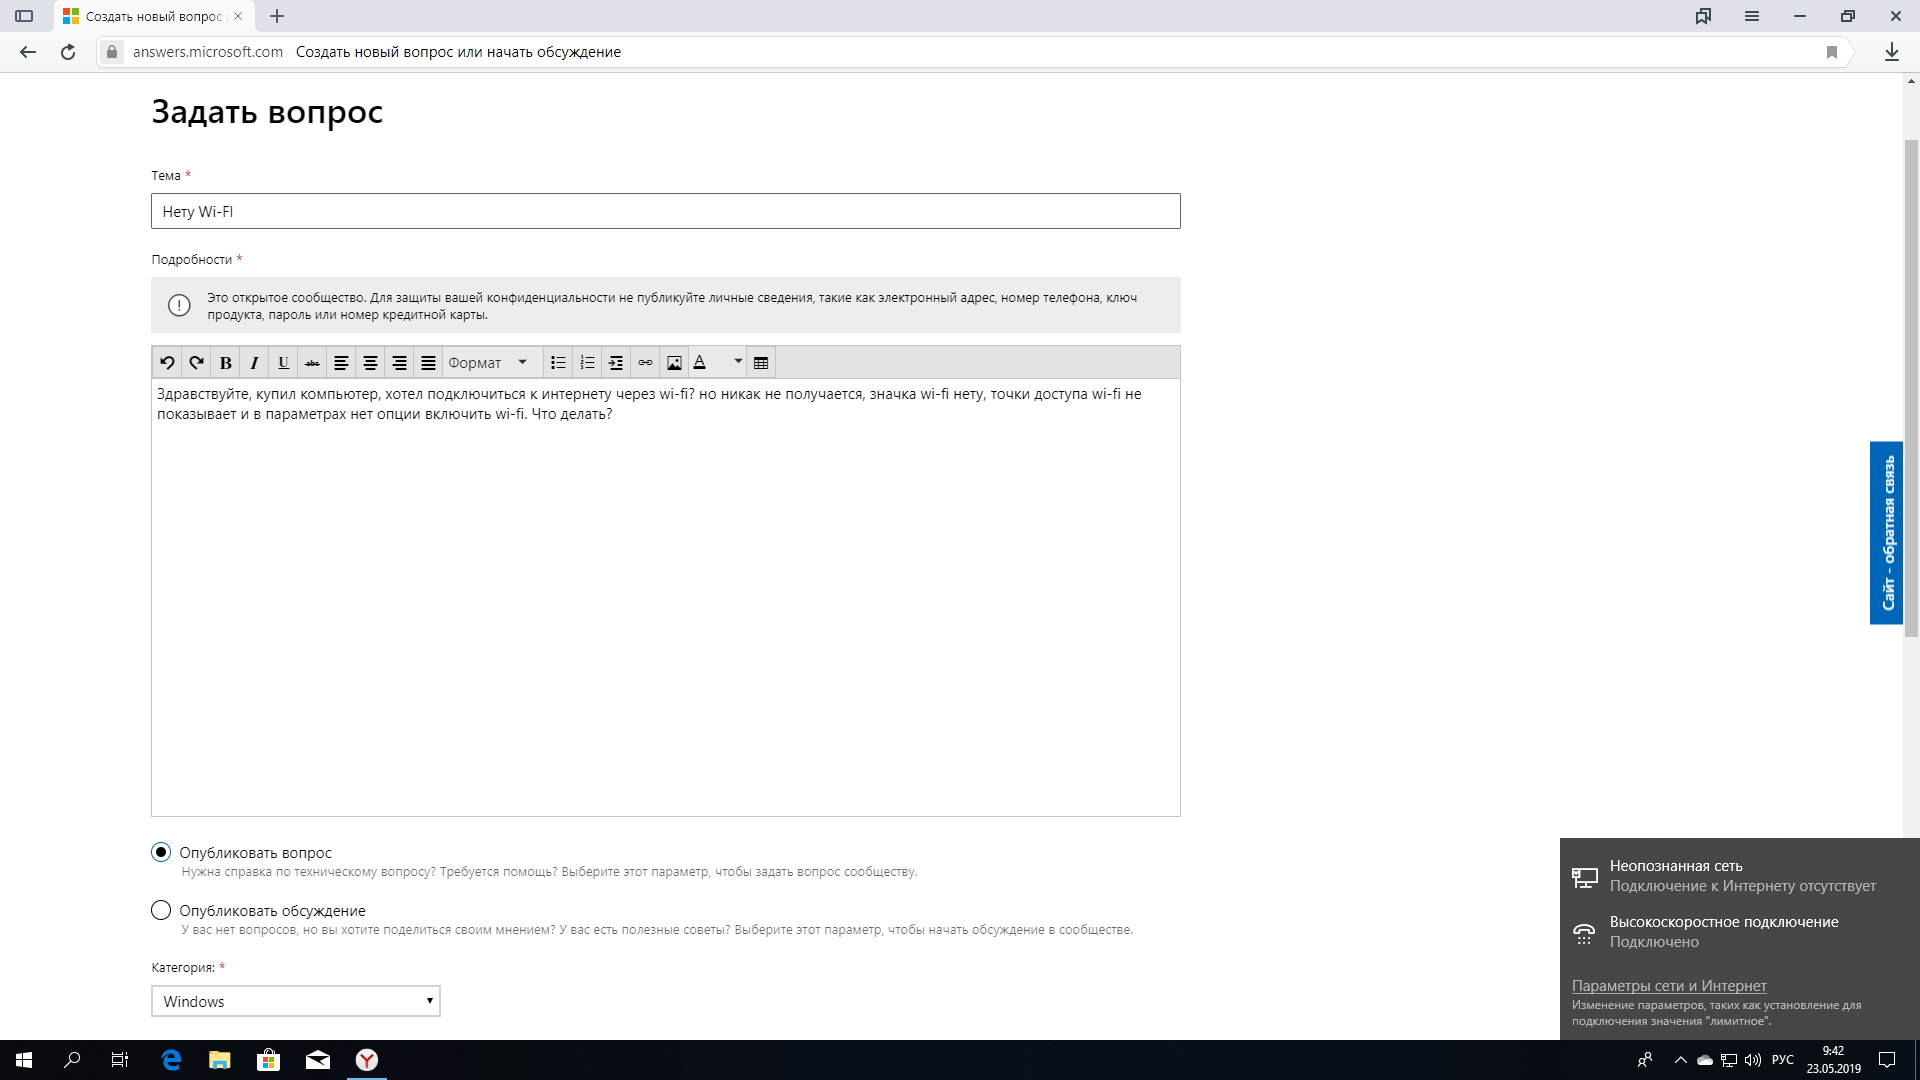Click the Underline formatting icon
This screenshot has width=1920, height=1080.
tap(282, 363)
